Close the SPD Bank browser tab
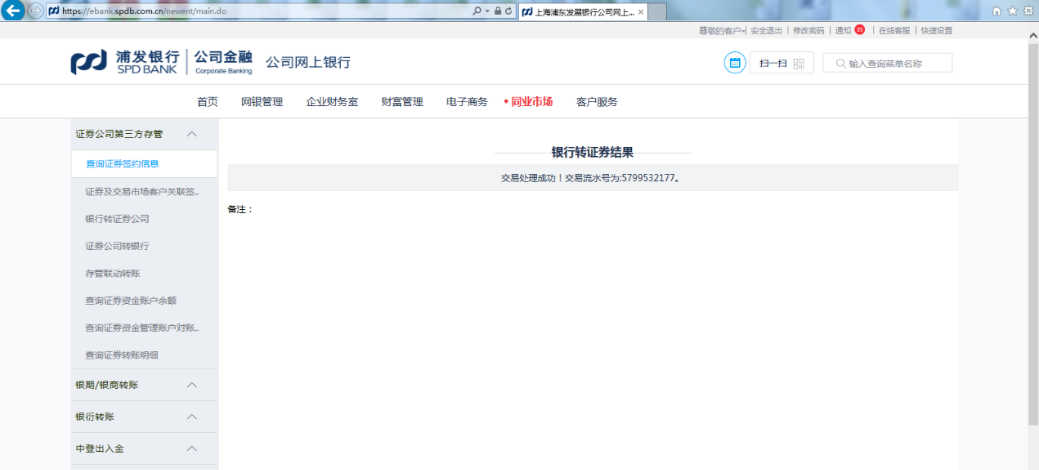This screenshot has width=1039, height=470. coord(640,11)
